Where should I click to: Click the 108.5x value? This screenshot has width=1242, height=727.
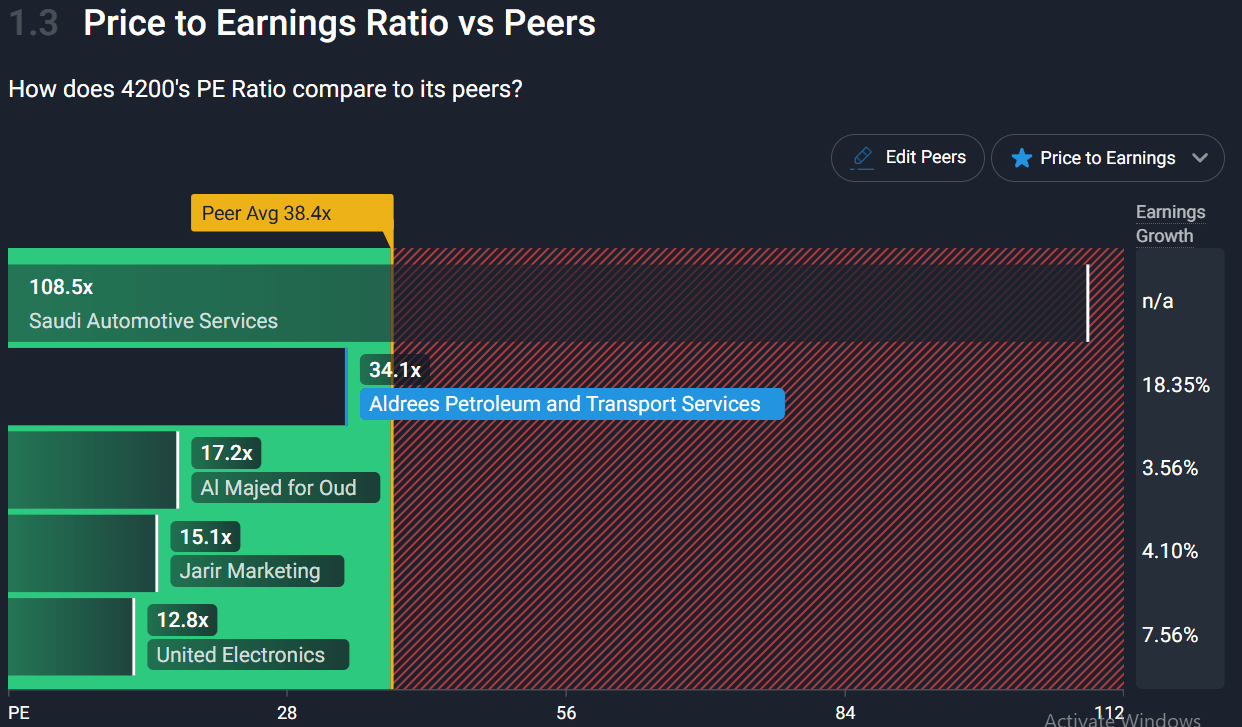[61, 287]
